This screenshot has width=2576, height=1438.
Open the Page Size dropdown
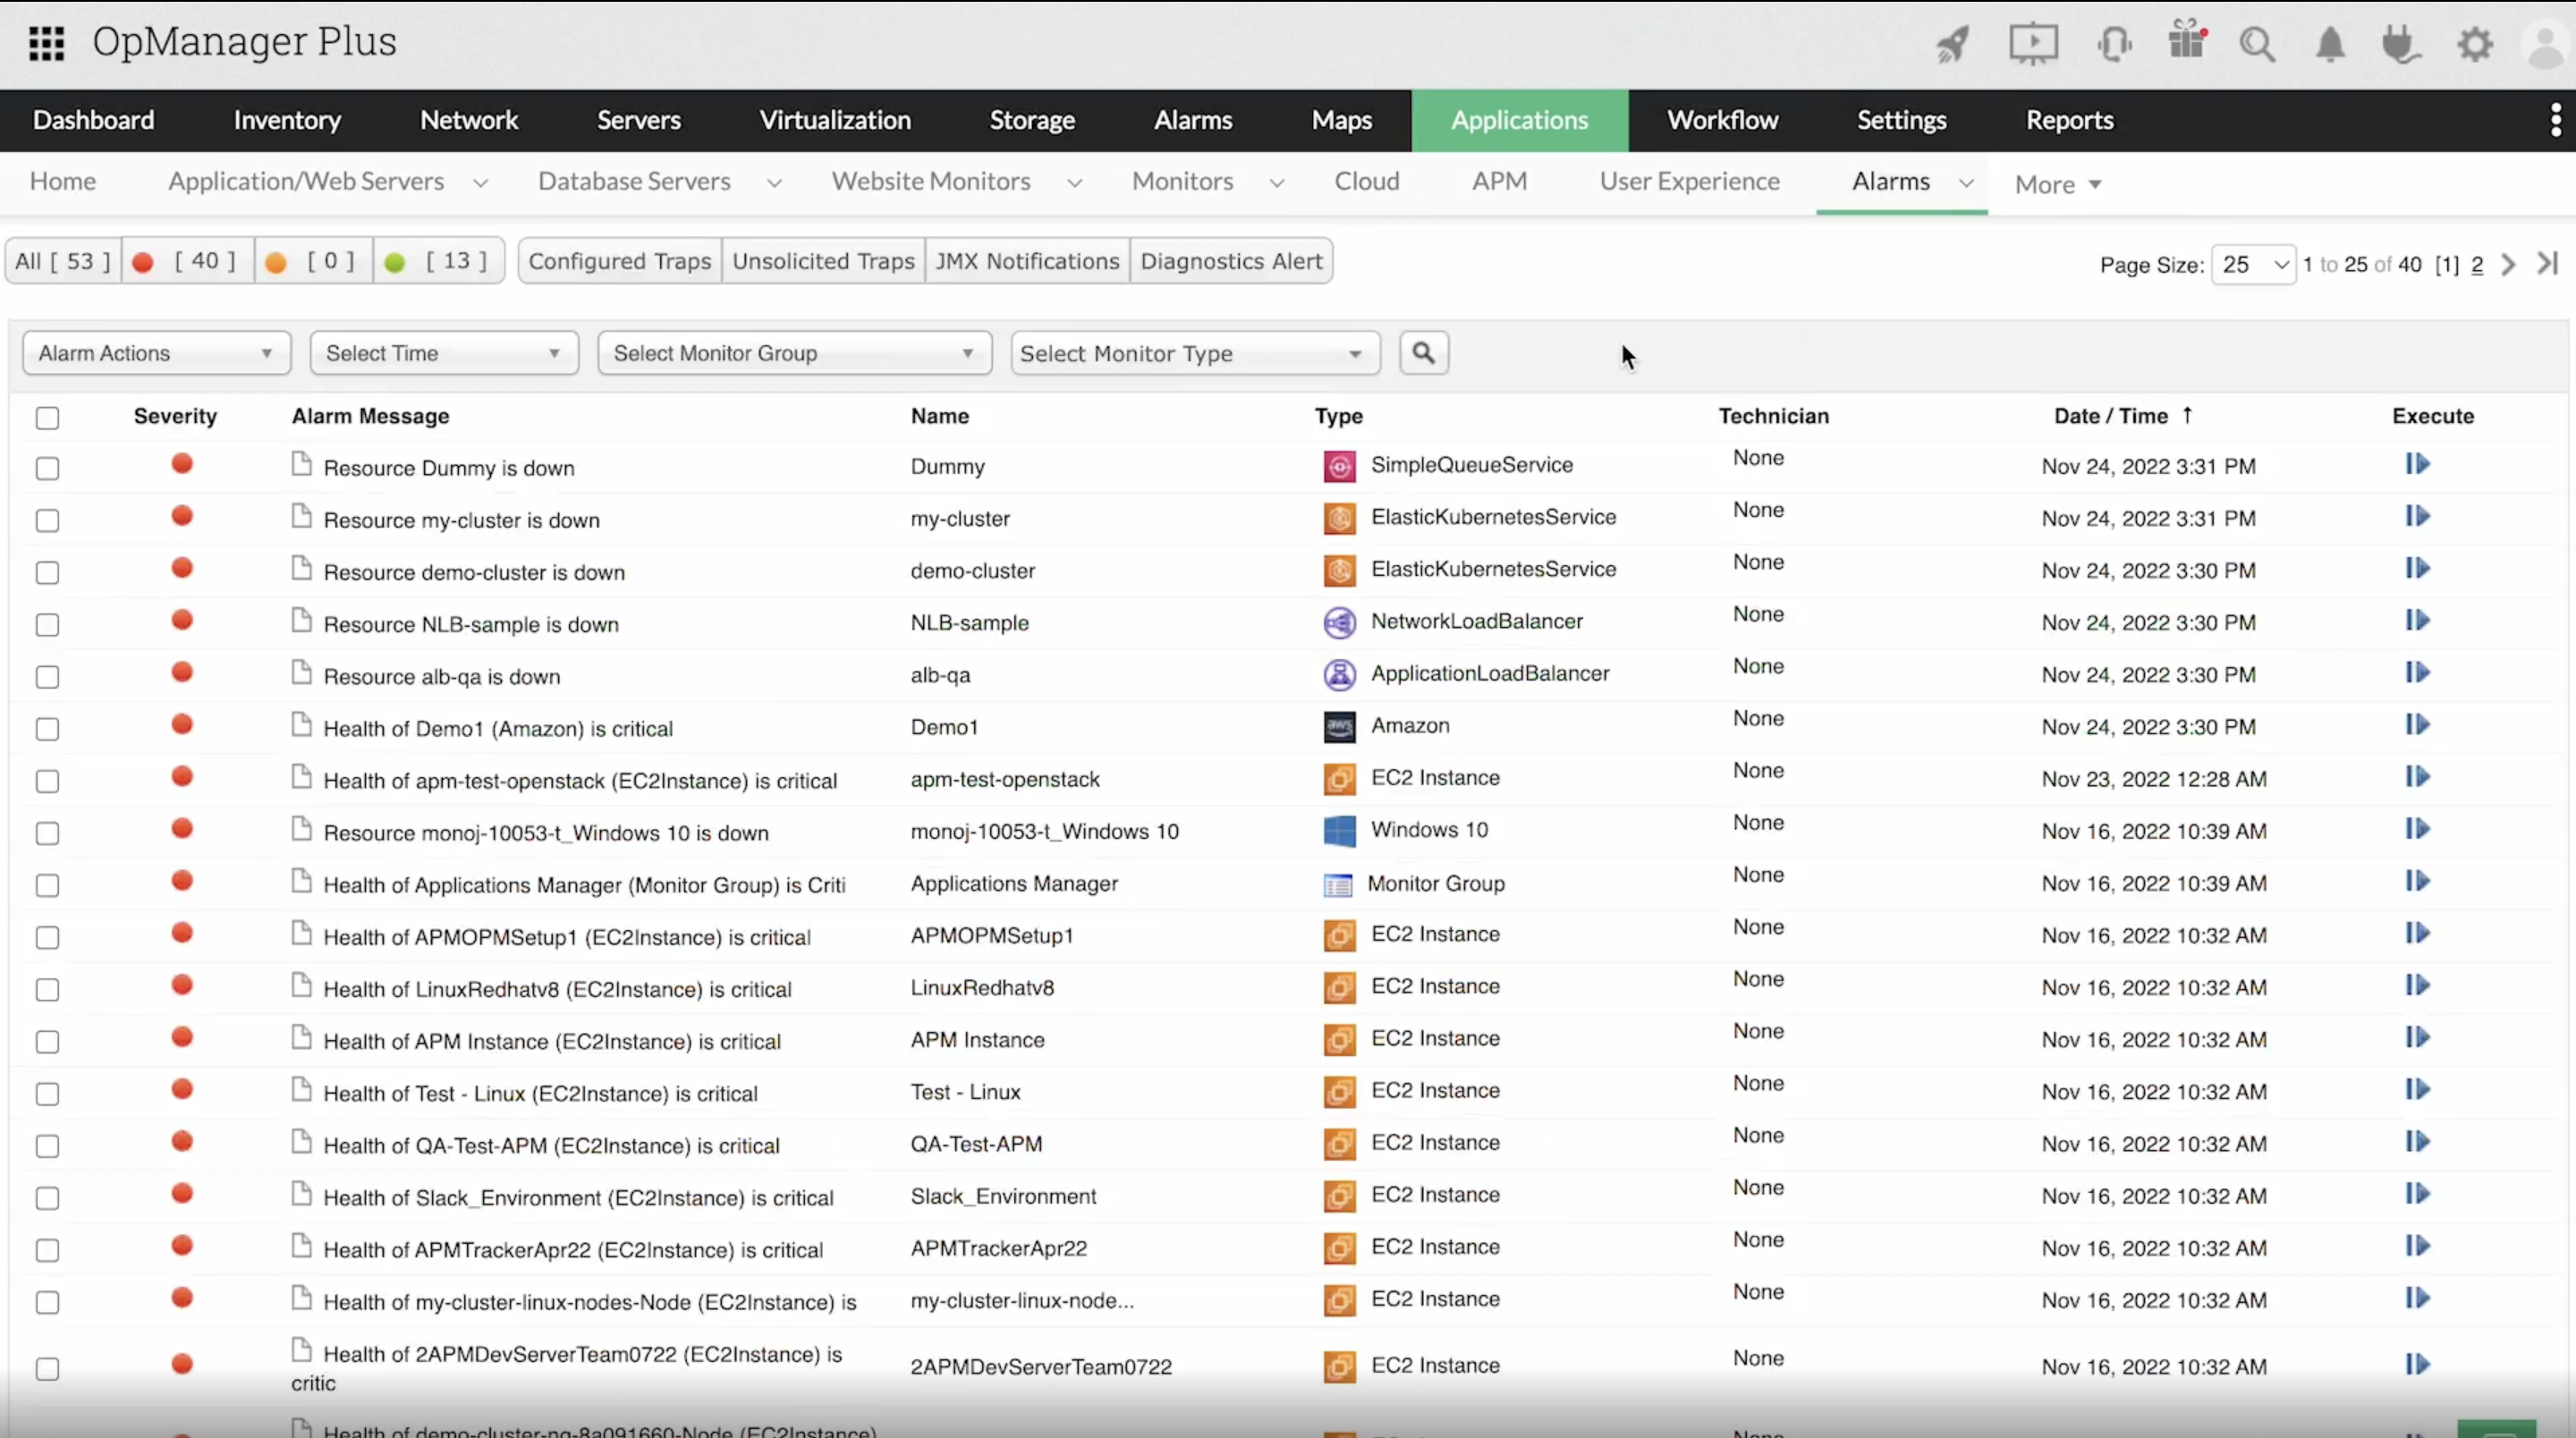point(2252,265)
